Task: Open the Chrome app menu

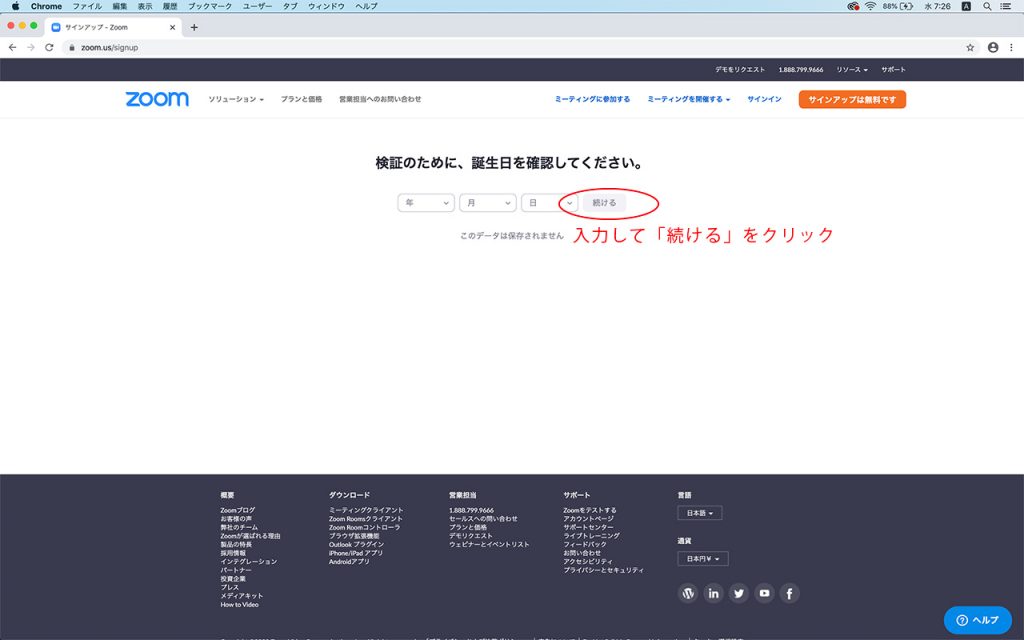Action: (46, 6)
